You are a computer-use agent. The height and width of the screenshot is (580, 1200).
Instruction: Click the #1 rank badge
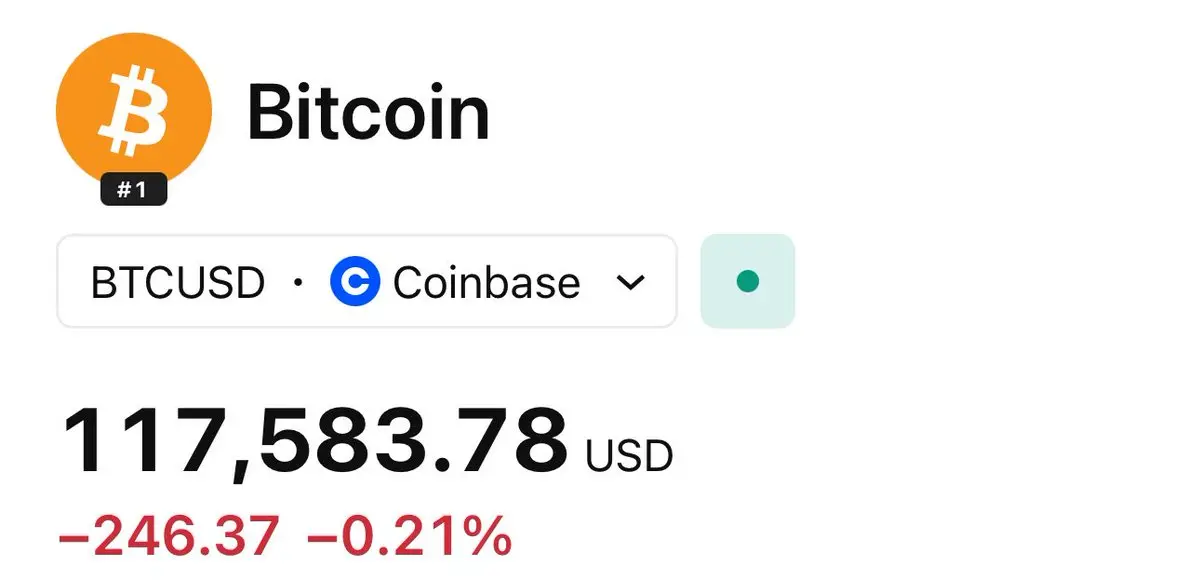click(x=134, y=189)
